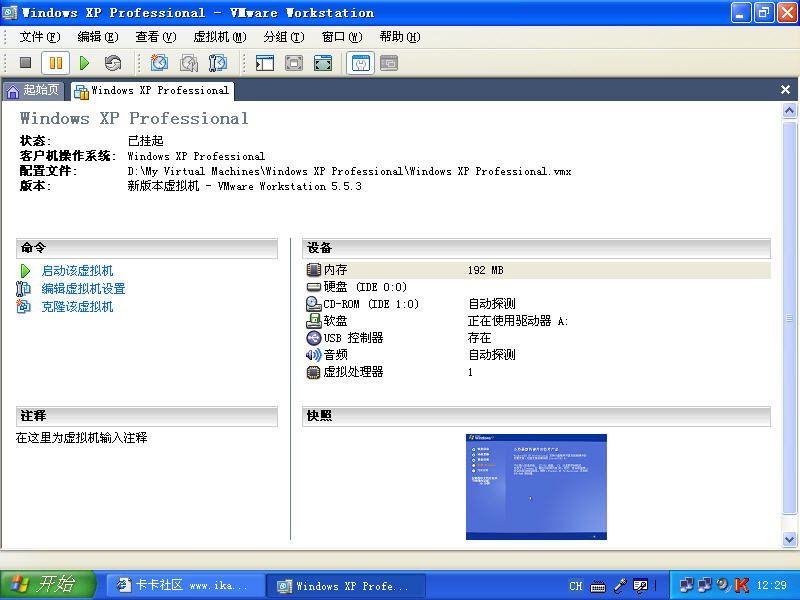Click the floppy drive icon next to 软盘
800x600 pixels.
point(313,321)
